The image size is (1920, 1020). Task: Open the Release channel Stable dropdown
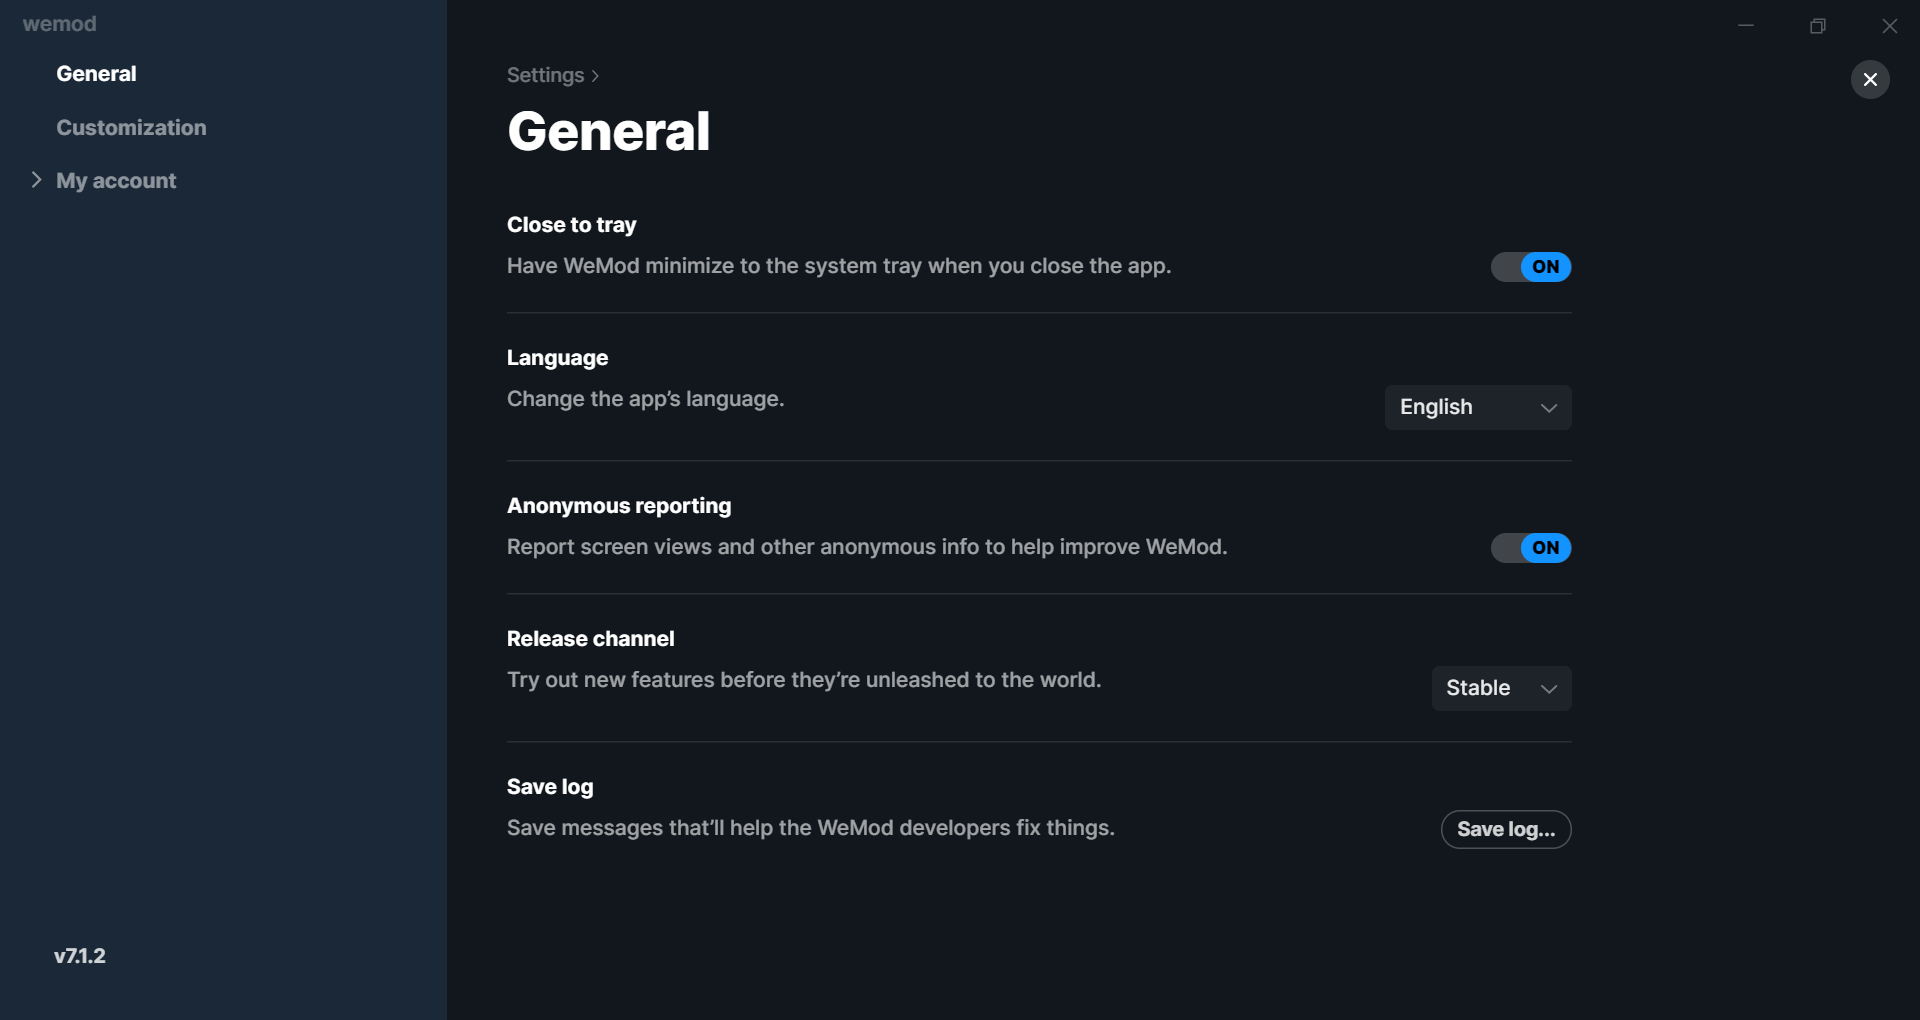coord(1501,688)
